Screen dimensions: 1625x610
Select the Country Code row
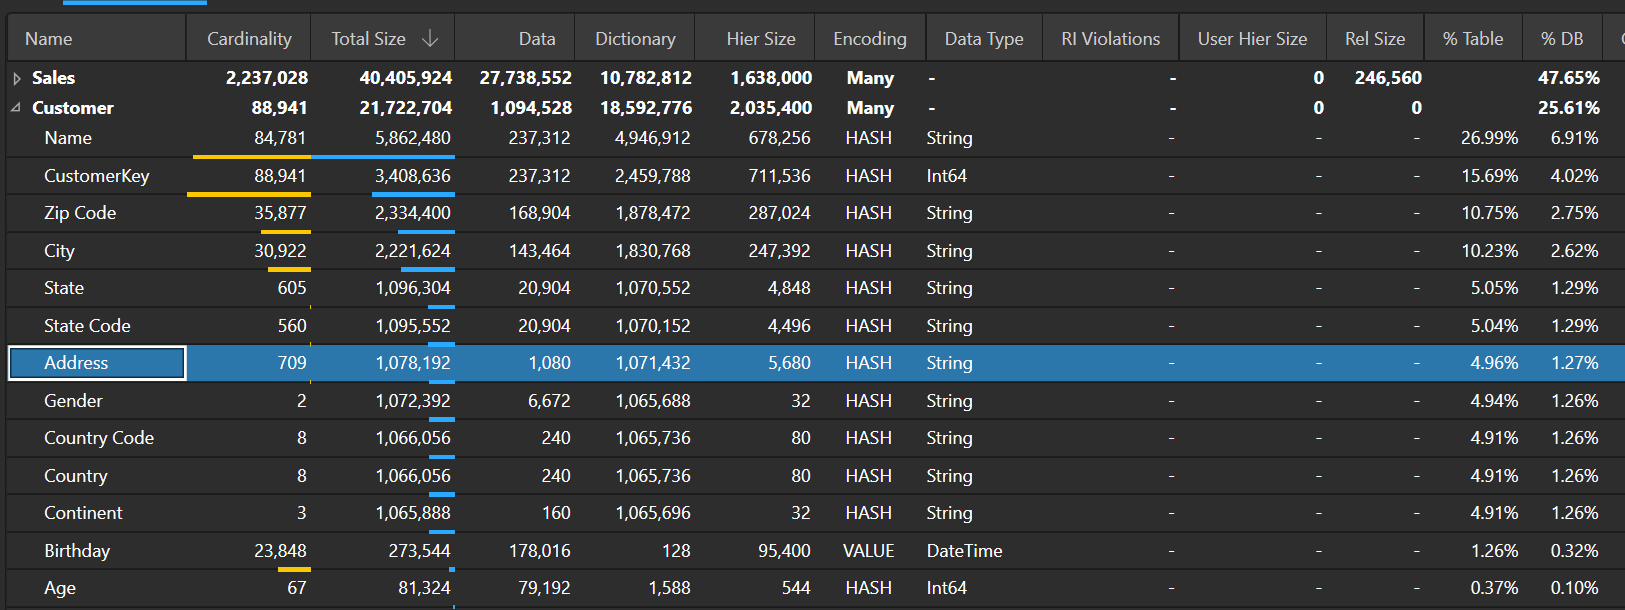coord(99,438)
